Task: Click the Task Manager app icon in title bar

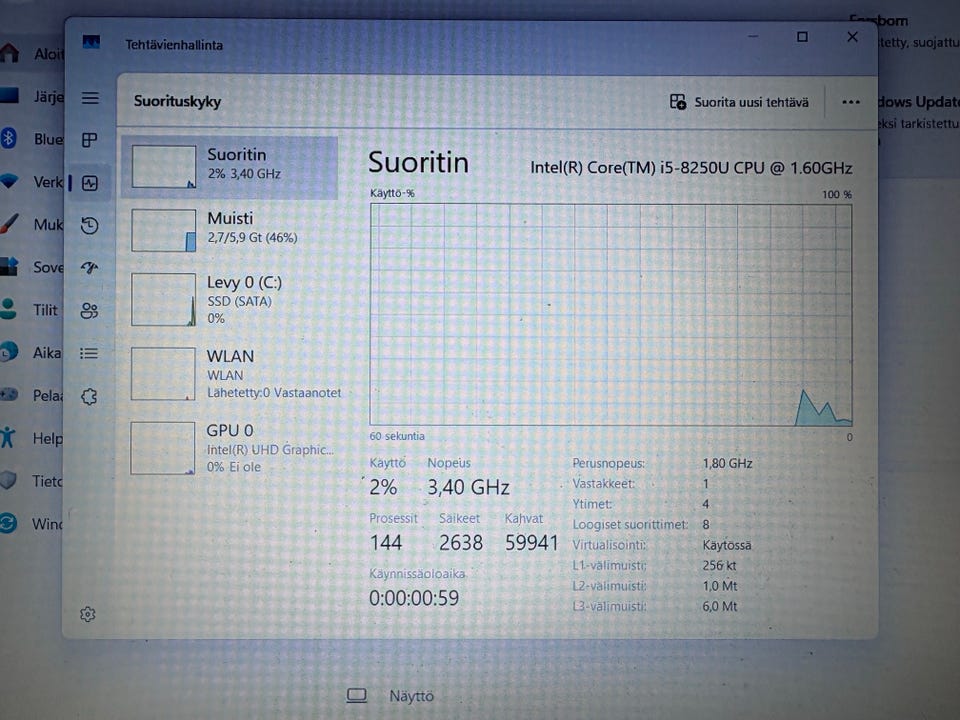Action: pyautogui.click(x=91, y=42)
